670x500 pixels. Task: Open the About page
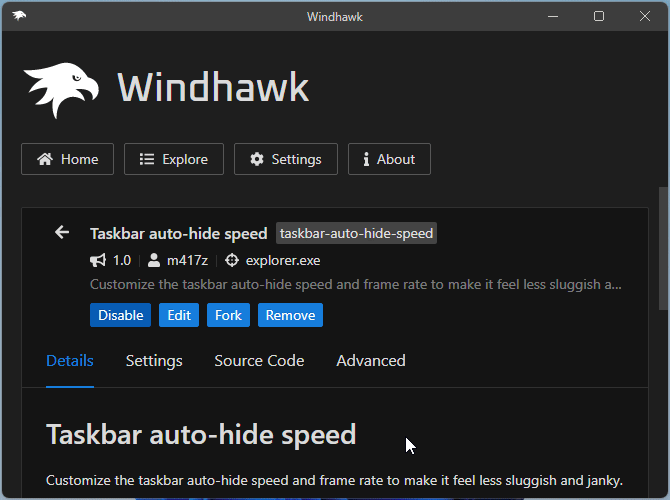[389, 159]
